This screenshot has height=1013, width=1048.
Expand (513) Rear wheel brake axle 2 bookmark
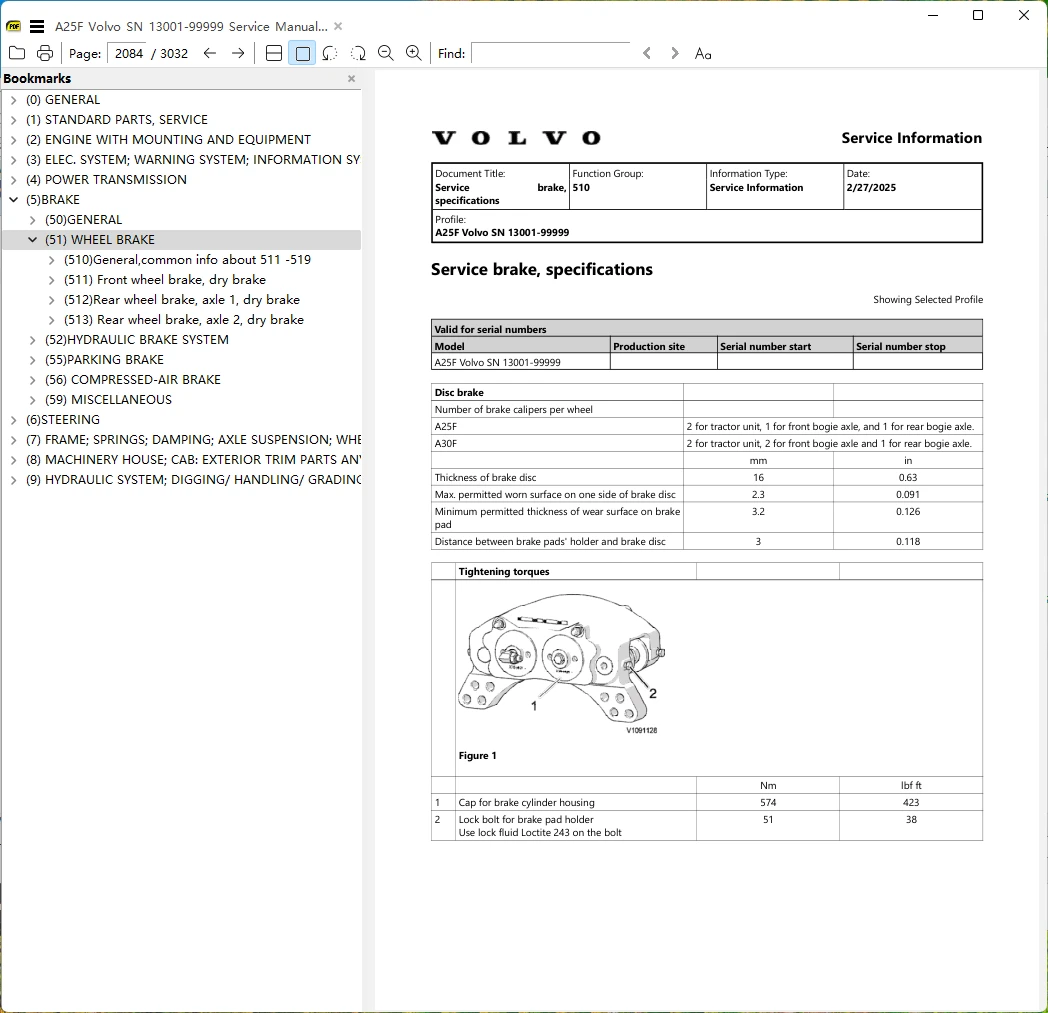pyautogui.click(x=51, y=320)
